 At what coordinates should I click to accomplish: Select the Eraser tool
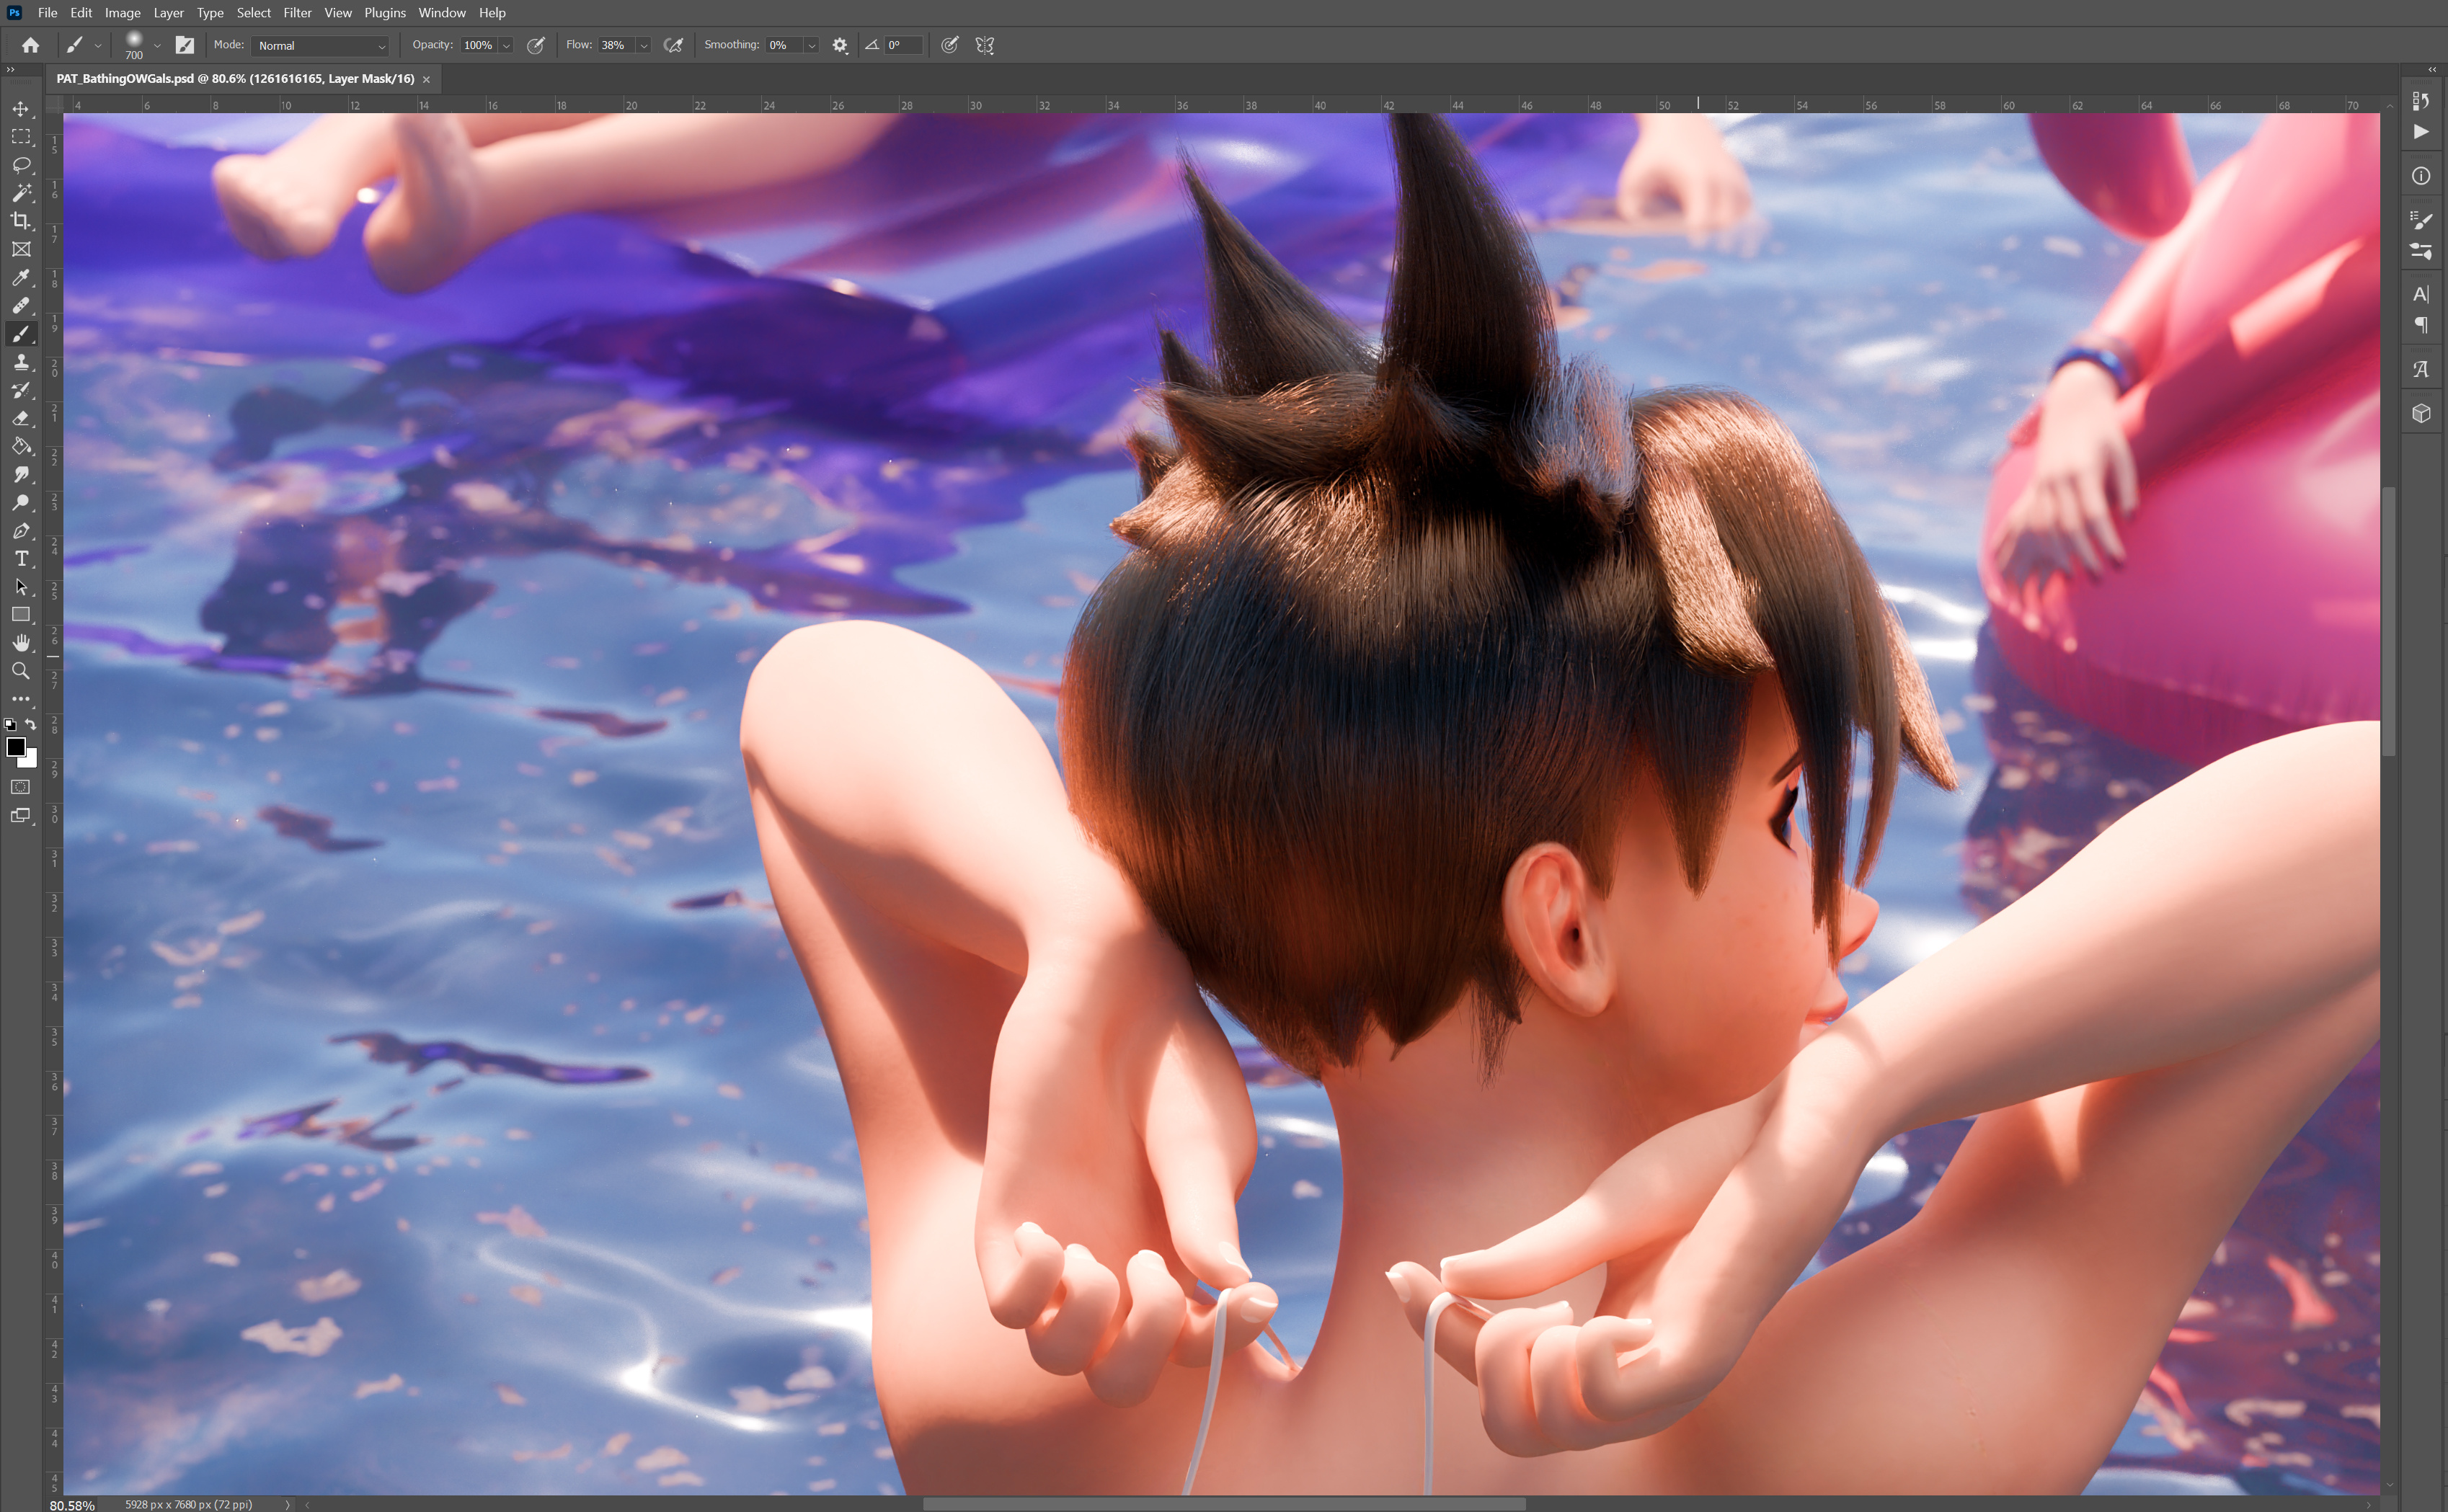[21, 418]
